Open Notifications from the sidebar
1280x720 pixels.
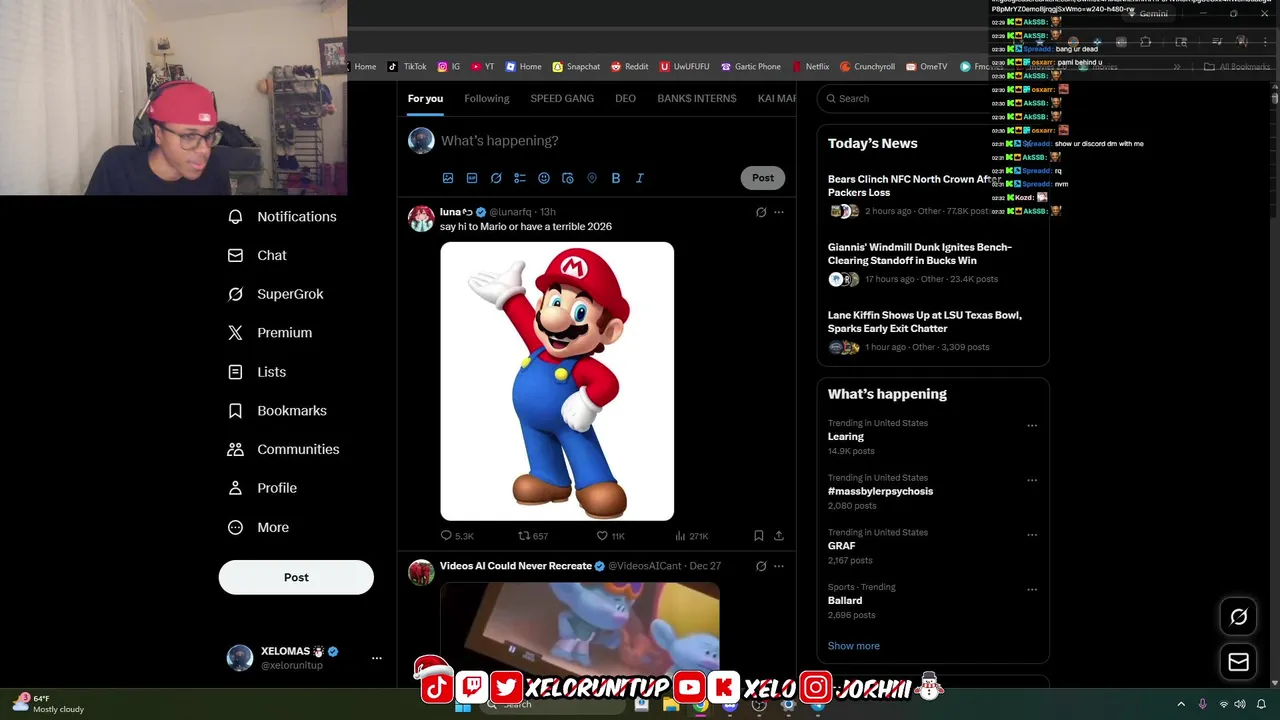click(282, 216)
